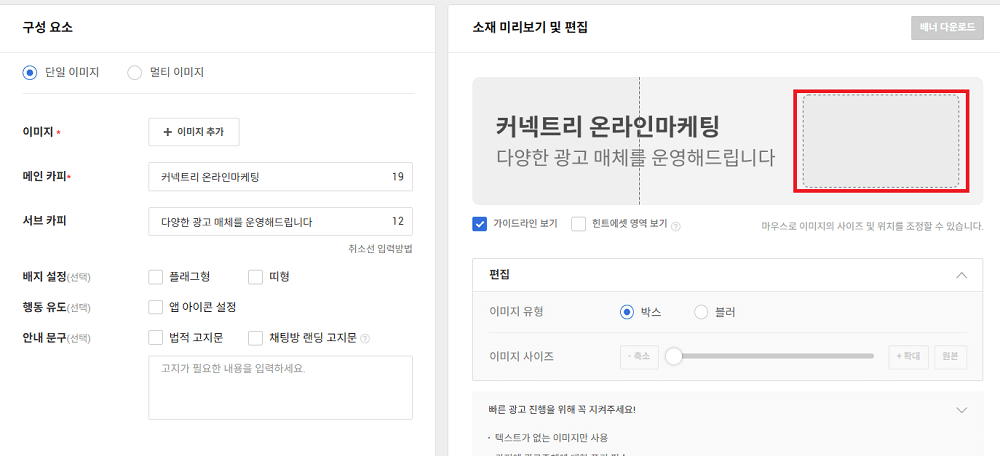Check the 법적 고지문 checkbox
Viewport: 1000px width, 456px height.
click(x=156, y=337)
